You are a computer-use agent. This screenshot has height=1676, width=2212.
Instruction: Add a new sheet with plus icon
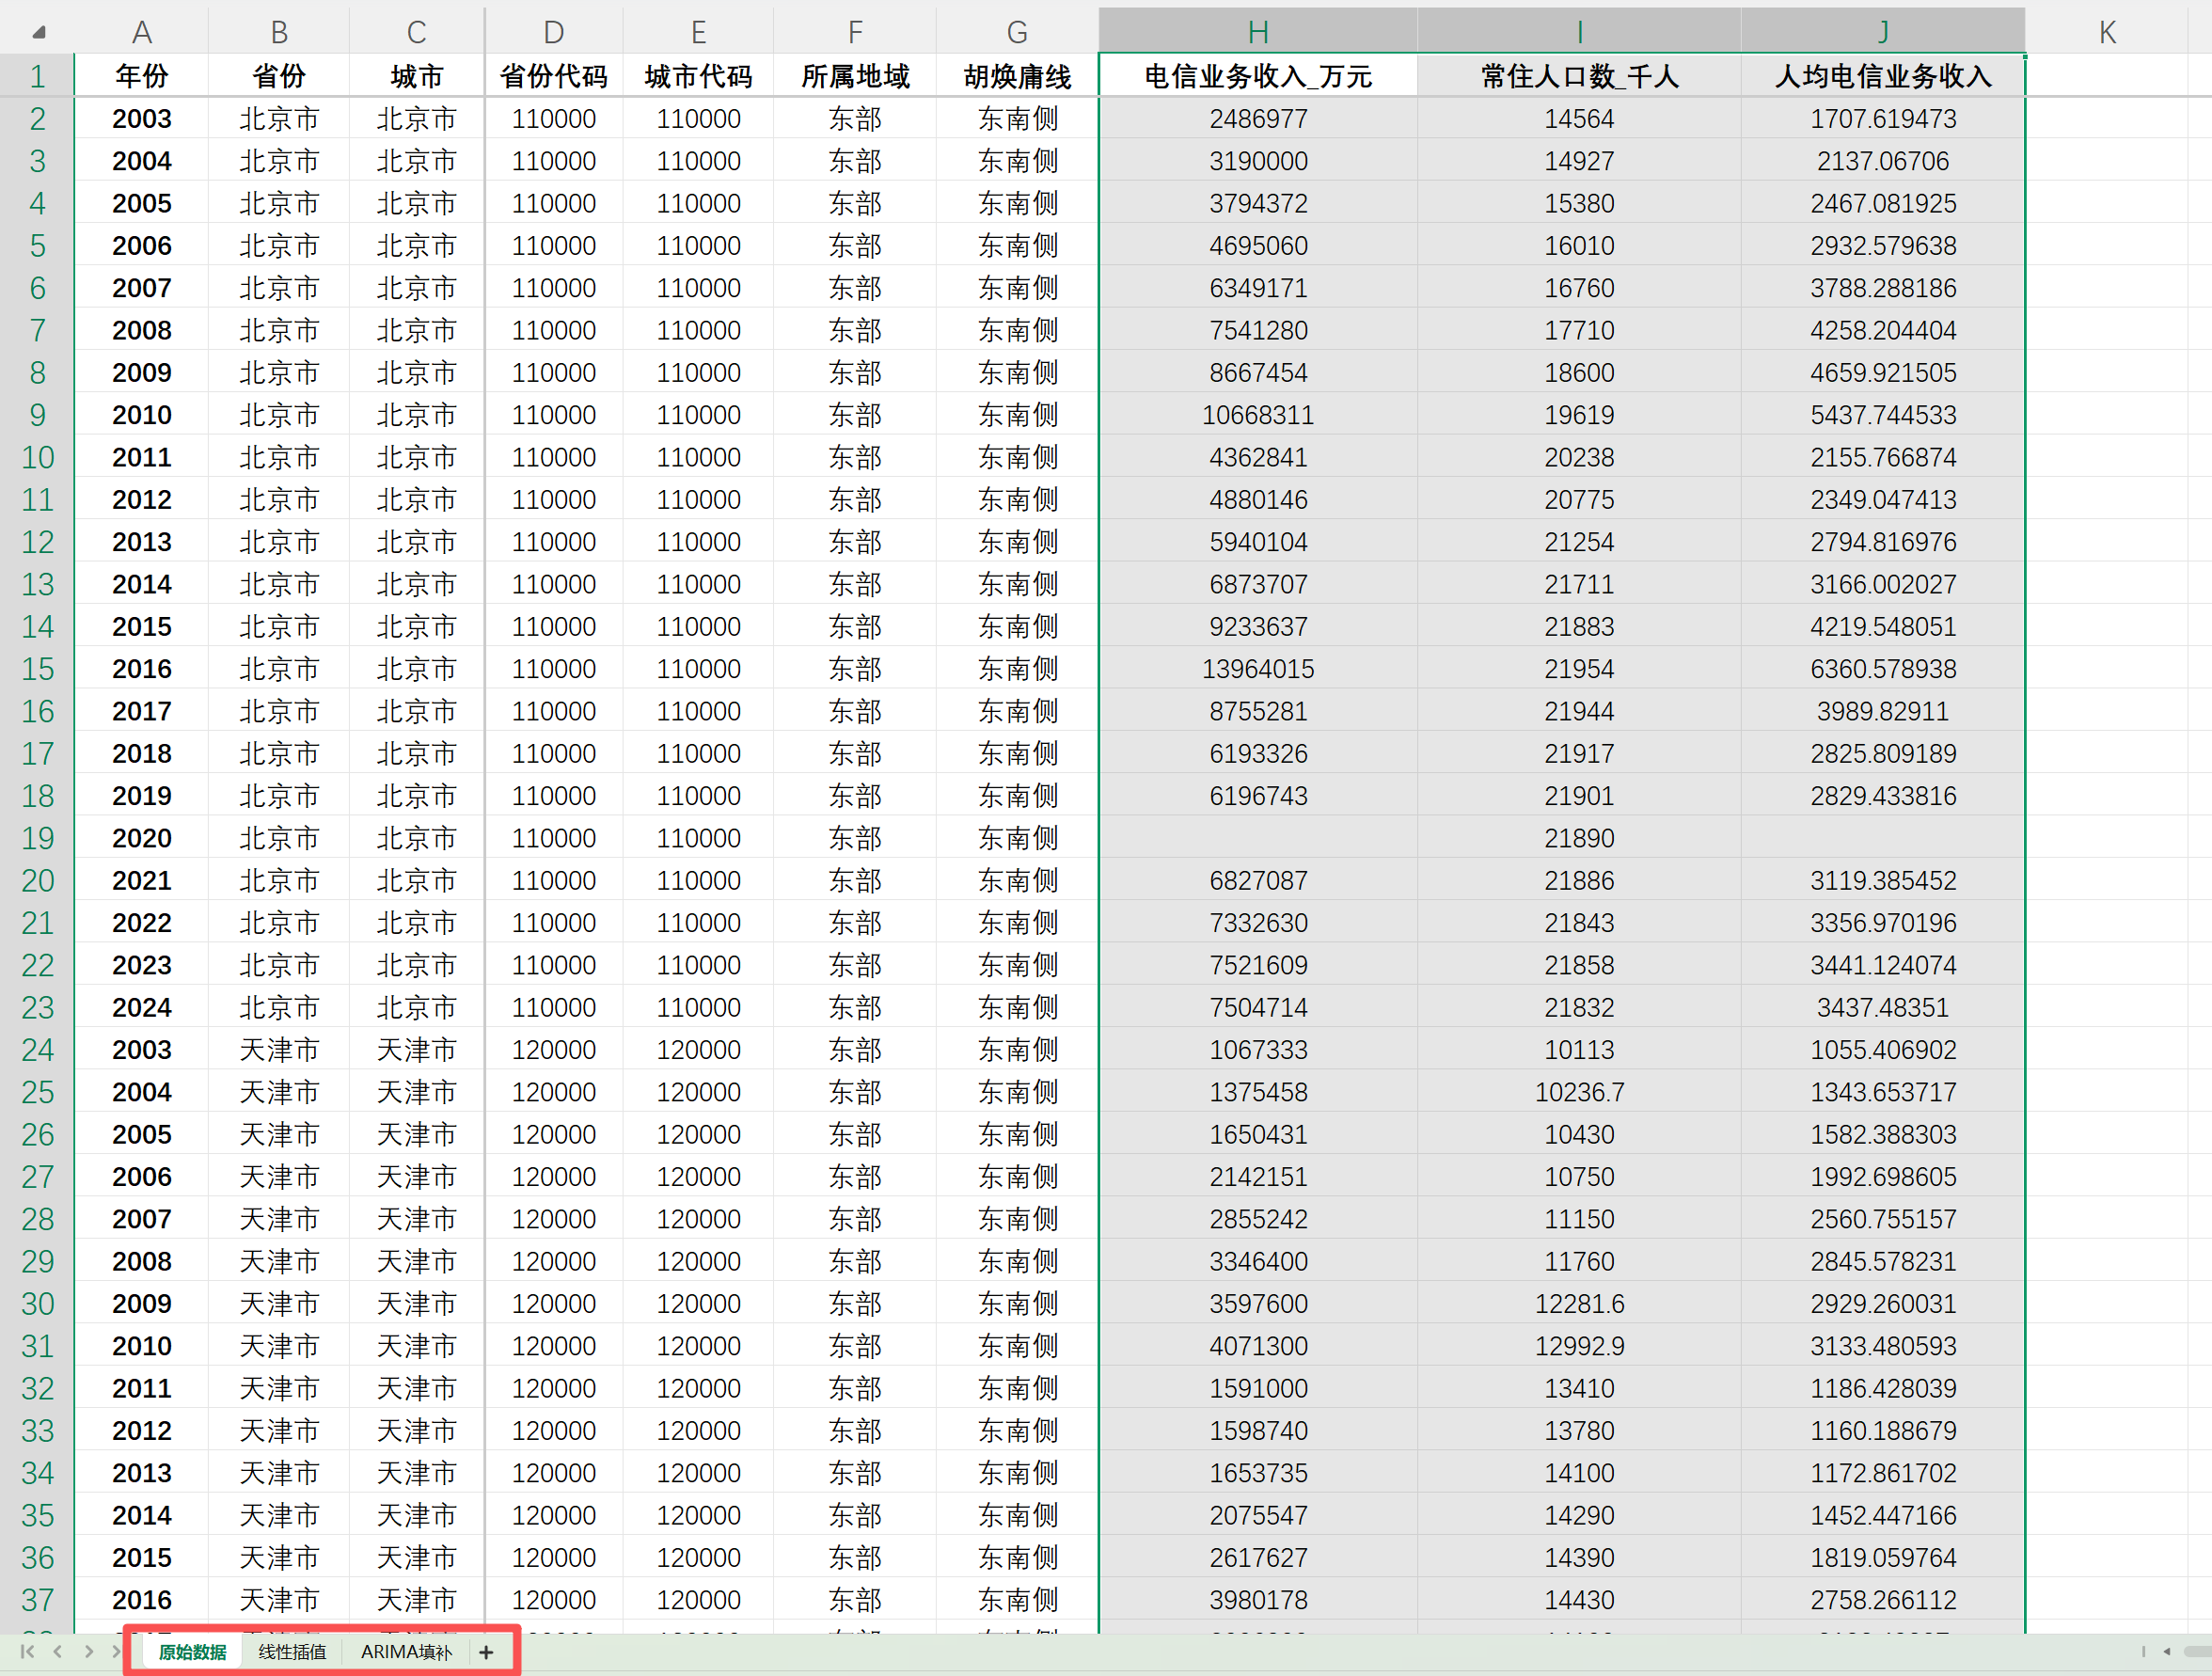coord(486,1652)
